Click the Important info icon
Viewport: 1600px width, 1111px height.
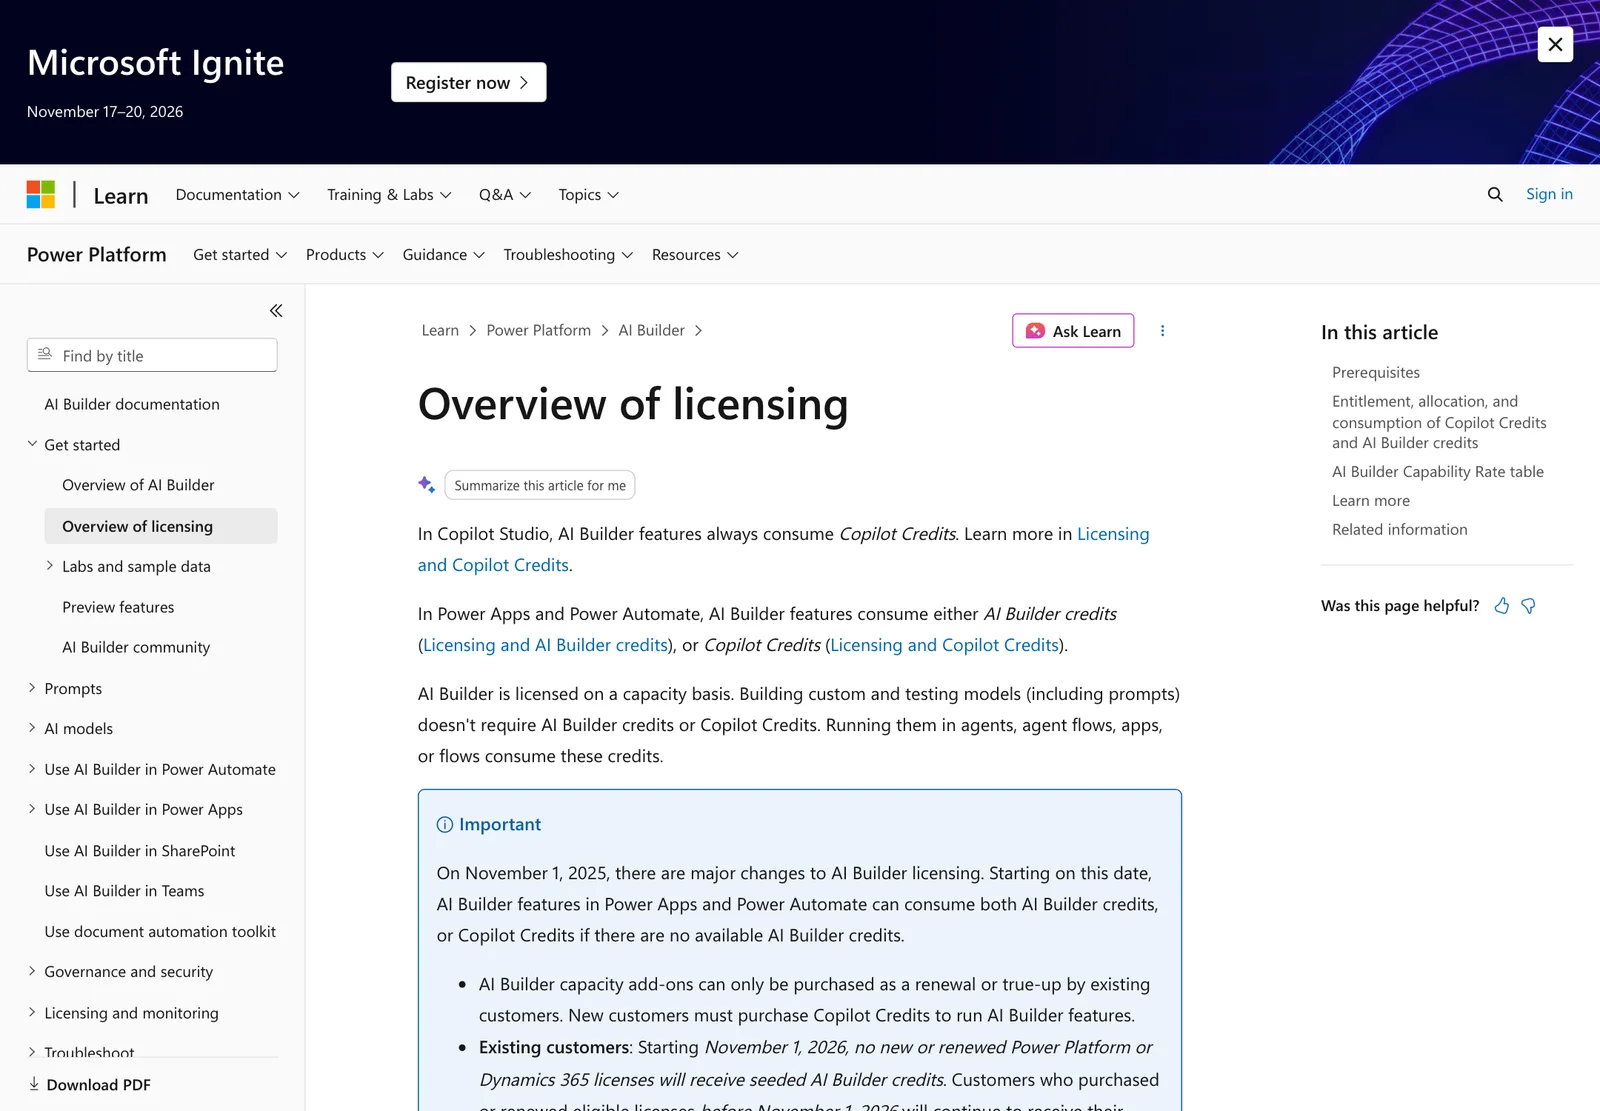(x=445, y=825)
